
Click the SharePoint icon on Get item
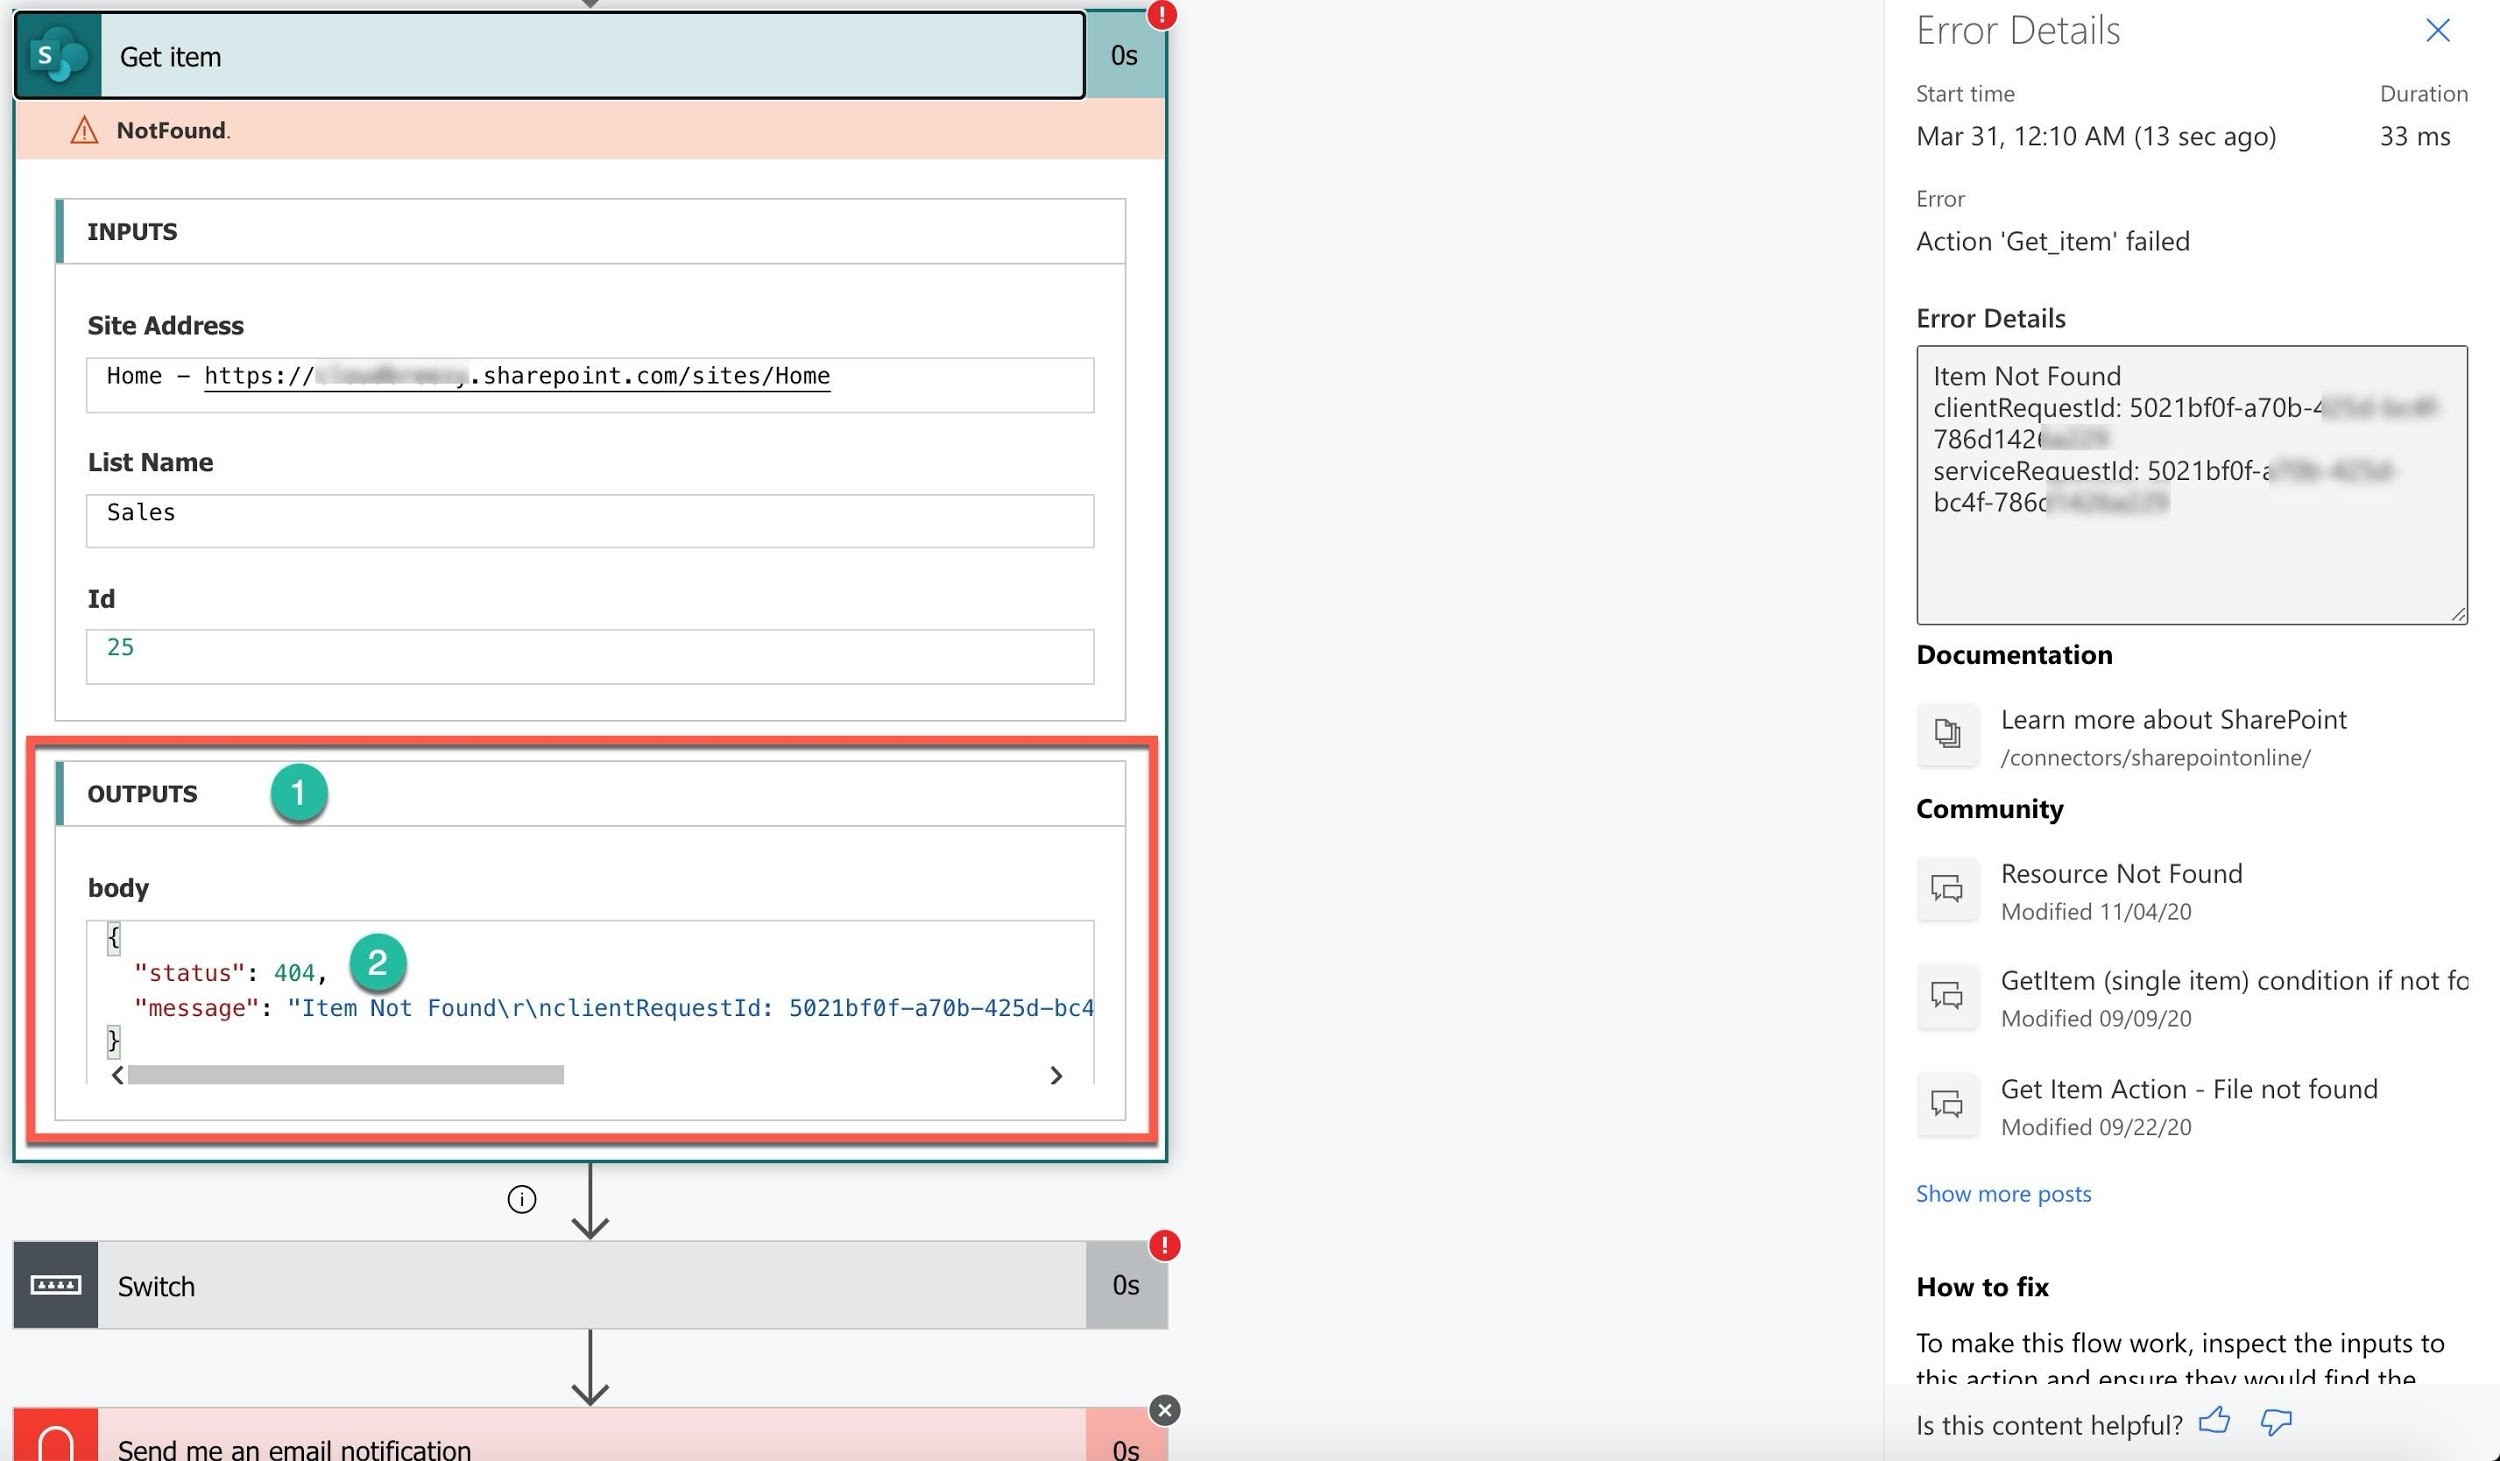coord(58,56)
